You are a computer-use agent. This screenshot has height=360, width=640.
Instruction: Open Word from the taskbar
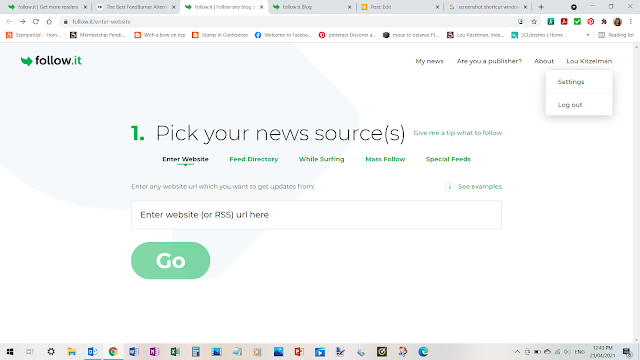tap(134, 351)
